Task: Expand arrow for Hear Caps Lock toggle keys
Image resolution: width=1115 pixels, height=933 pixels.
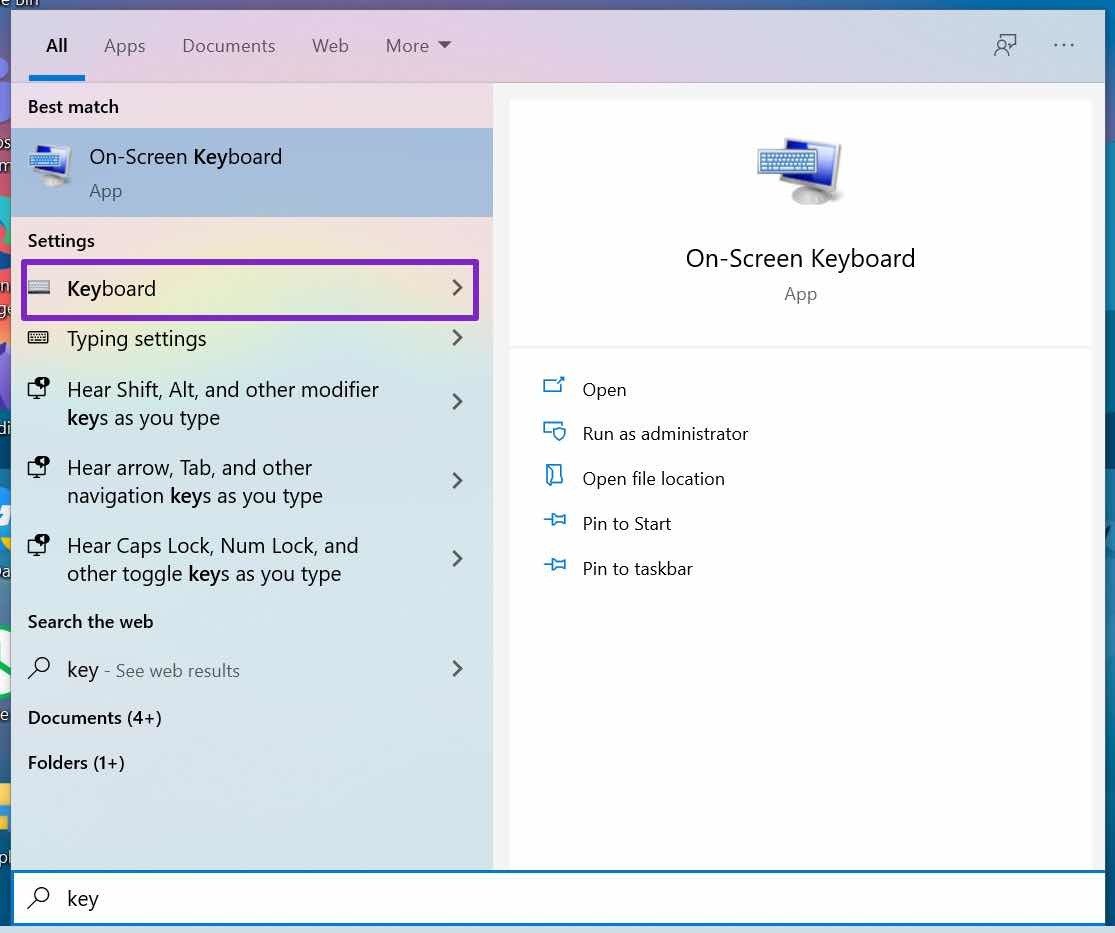Action: click(457, 559)
